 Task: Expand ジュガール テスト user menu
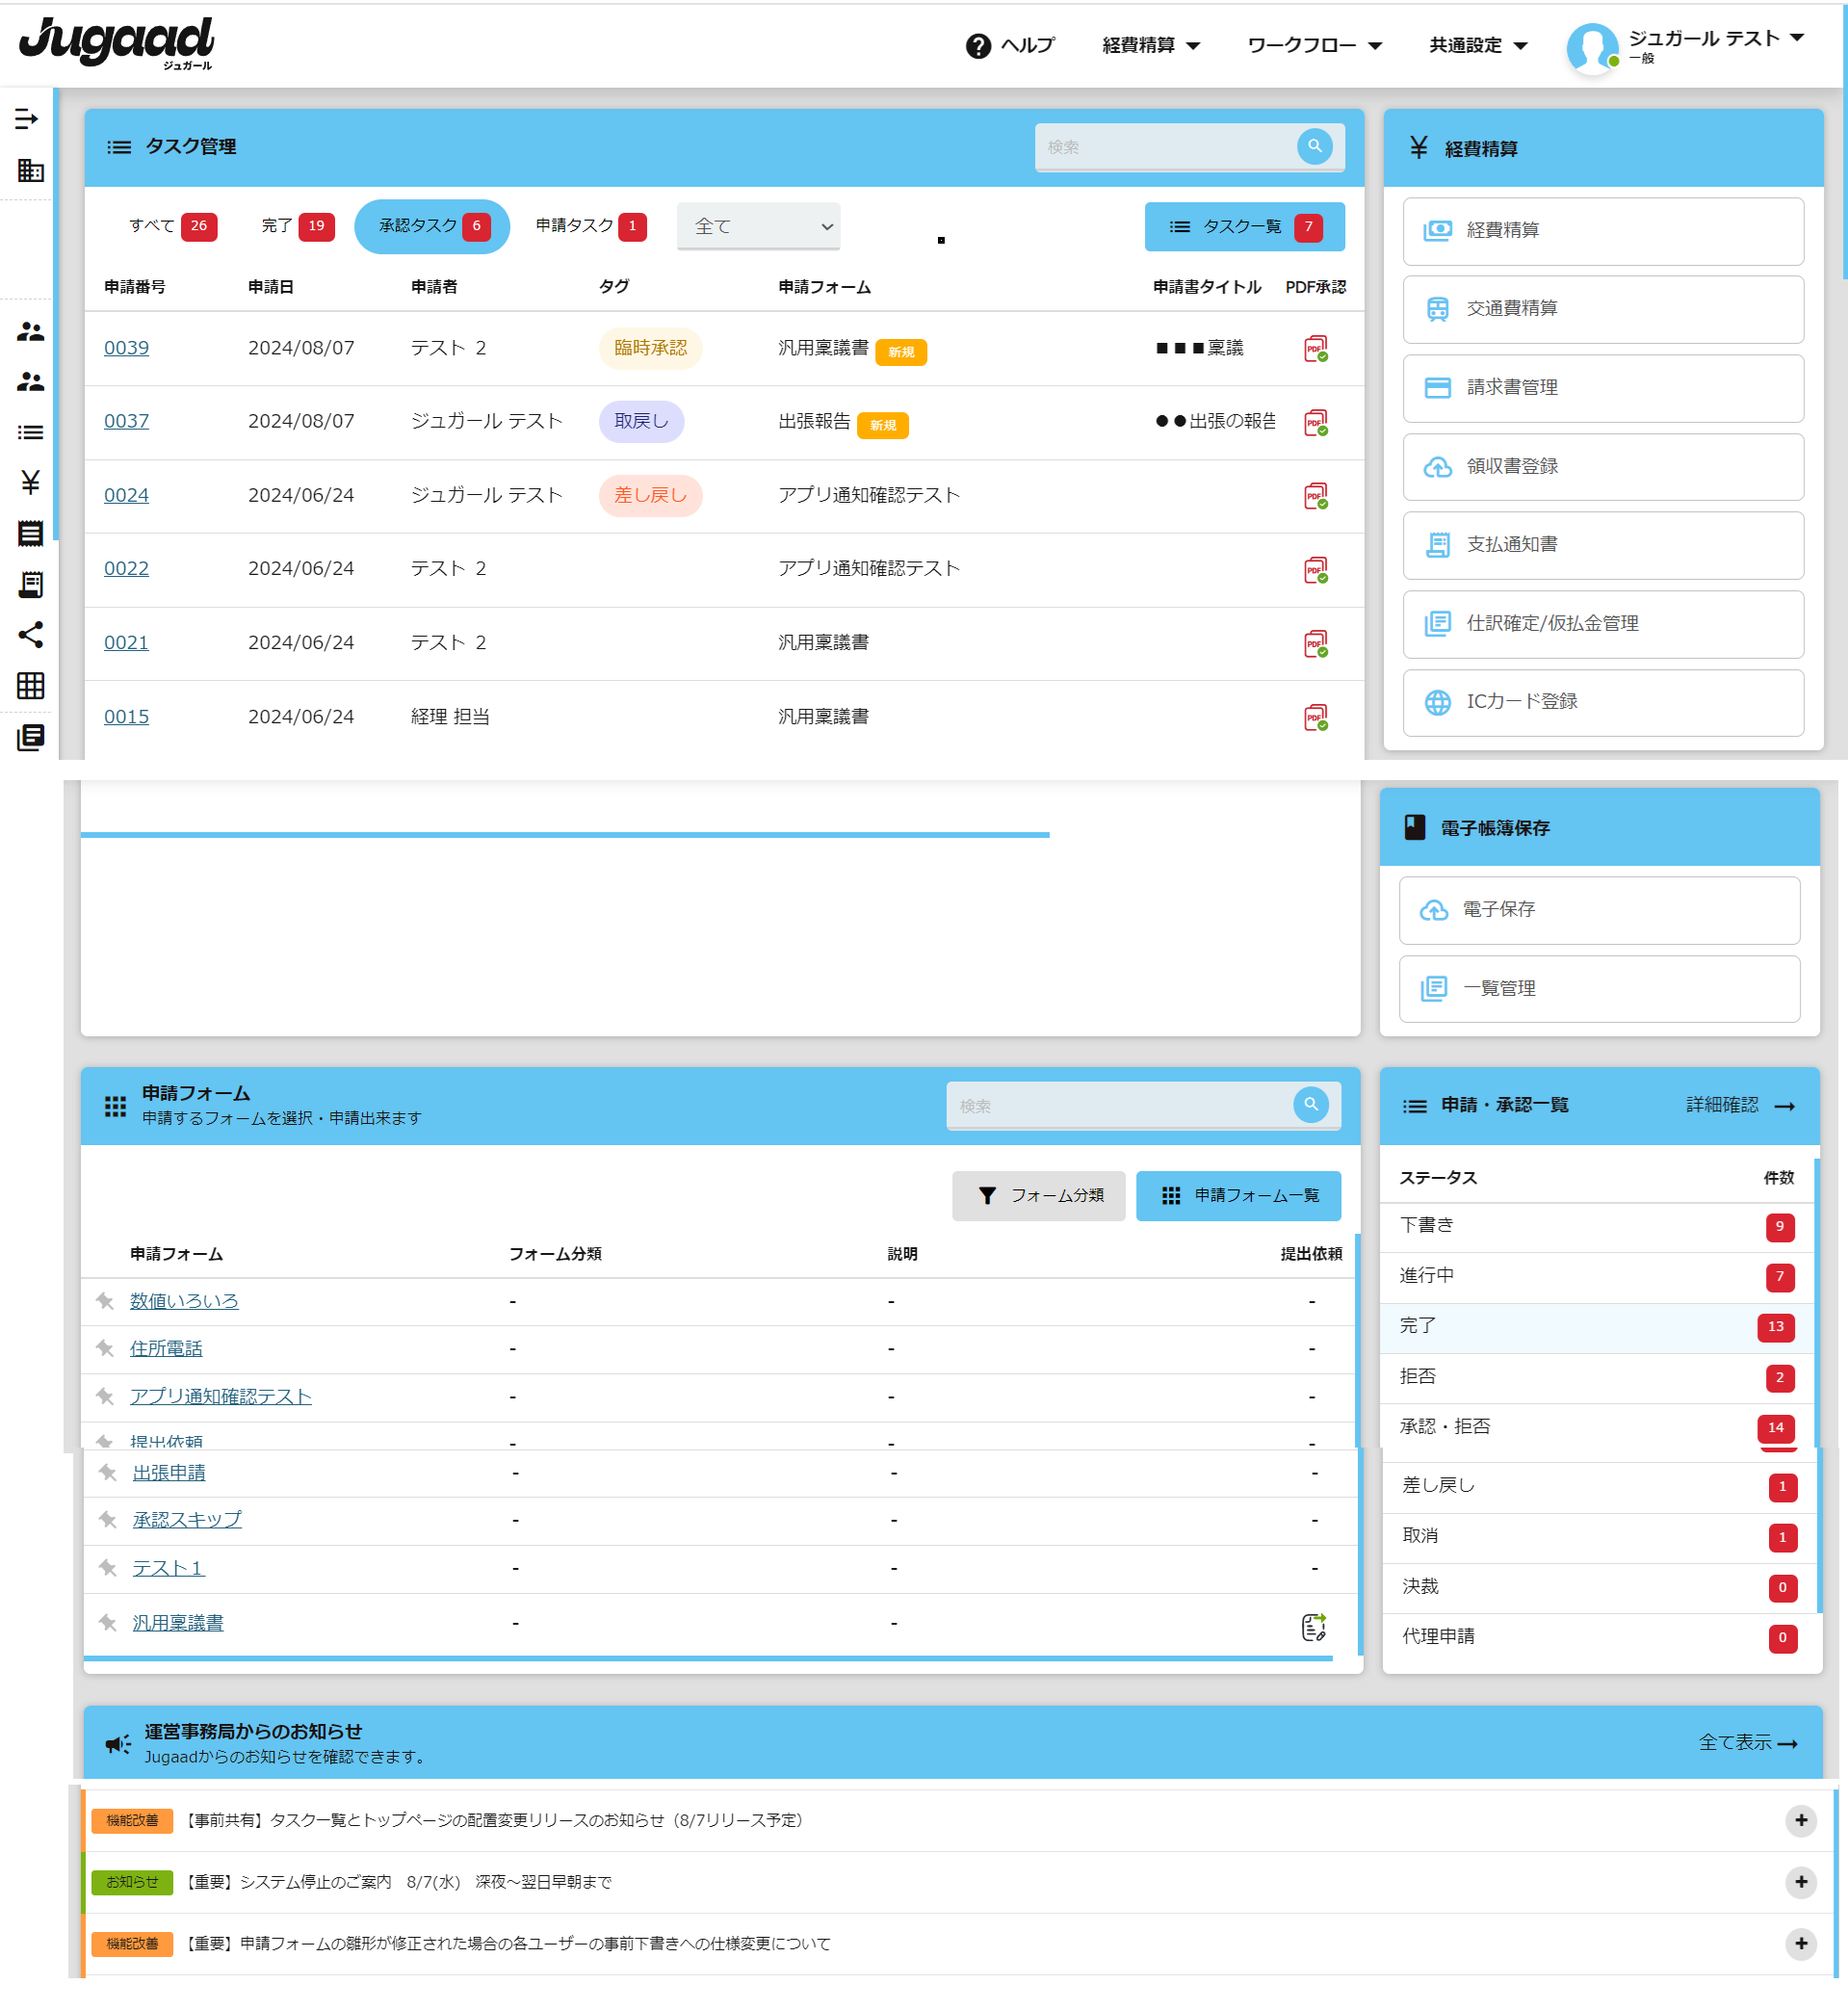click(1716, 40)
